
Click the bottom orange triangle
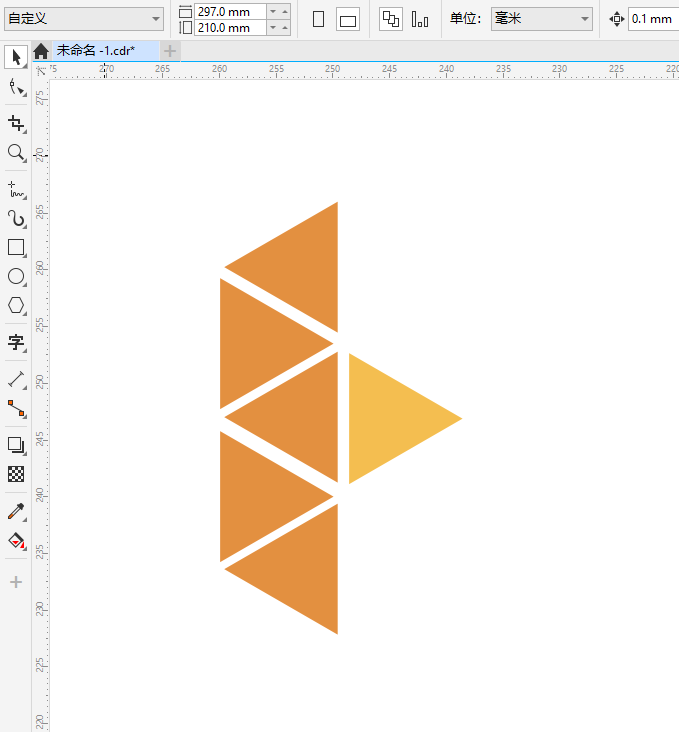300,569
